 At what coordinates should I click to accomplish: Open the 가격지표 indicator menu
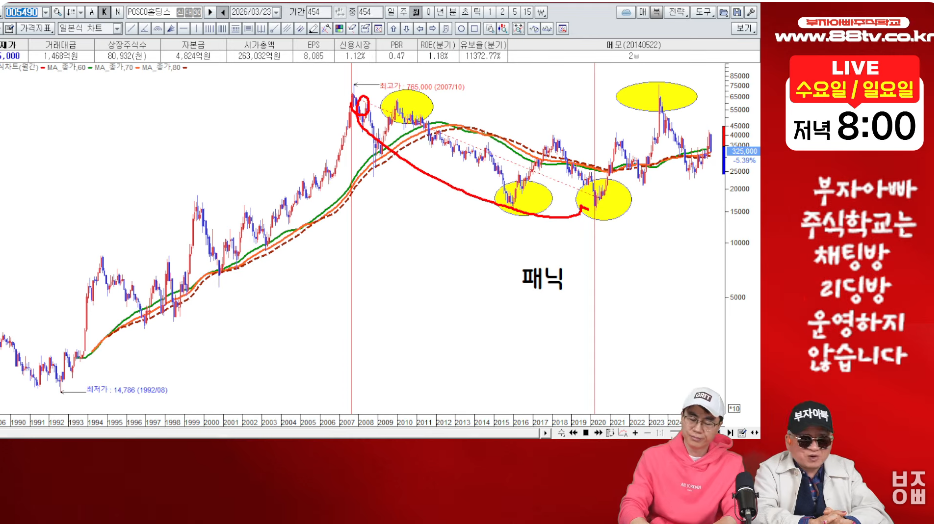click(38, 29)
